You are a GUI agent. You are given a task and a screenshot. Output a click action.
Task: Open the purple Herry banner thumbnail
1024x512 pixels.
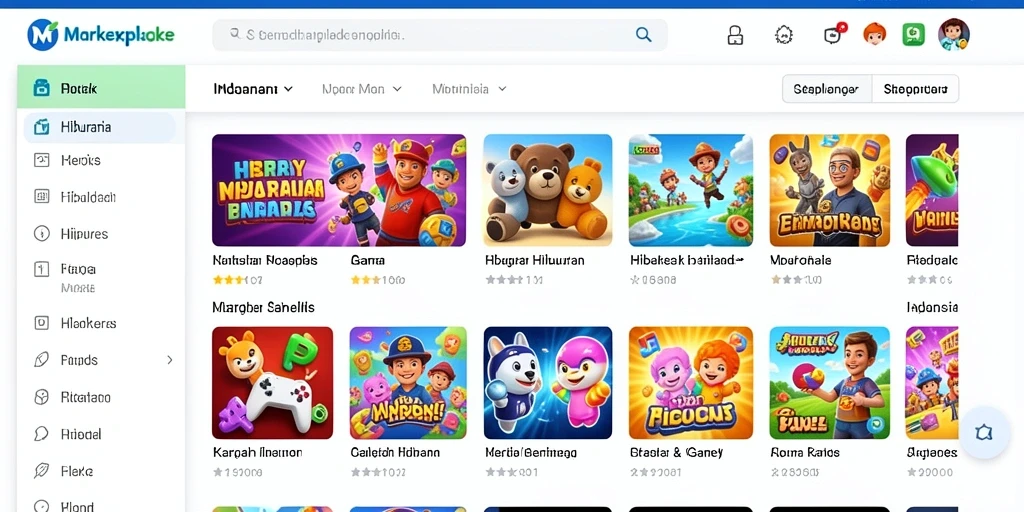point(339,190)
